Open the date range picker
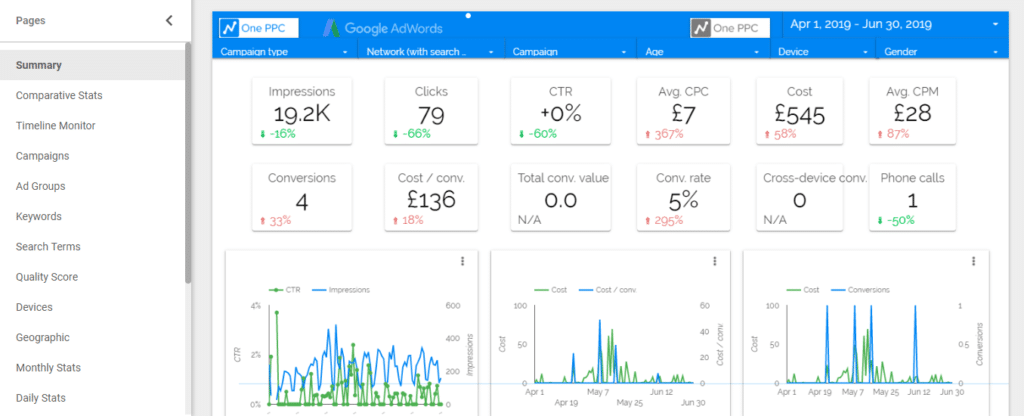Viewport: 1024px width, 416px height. 895,23
